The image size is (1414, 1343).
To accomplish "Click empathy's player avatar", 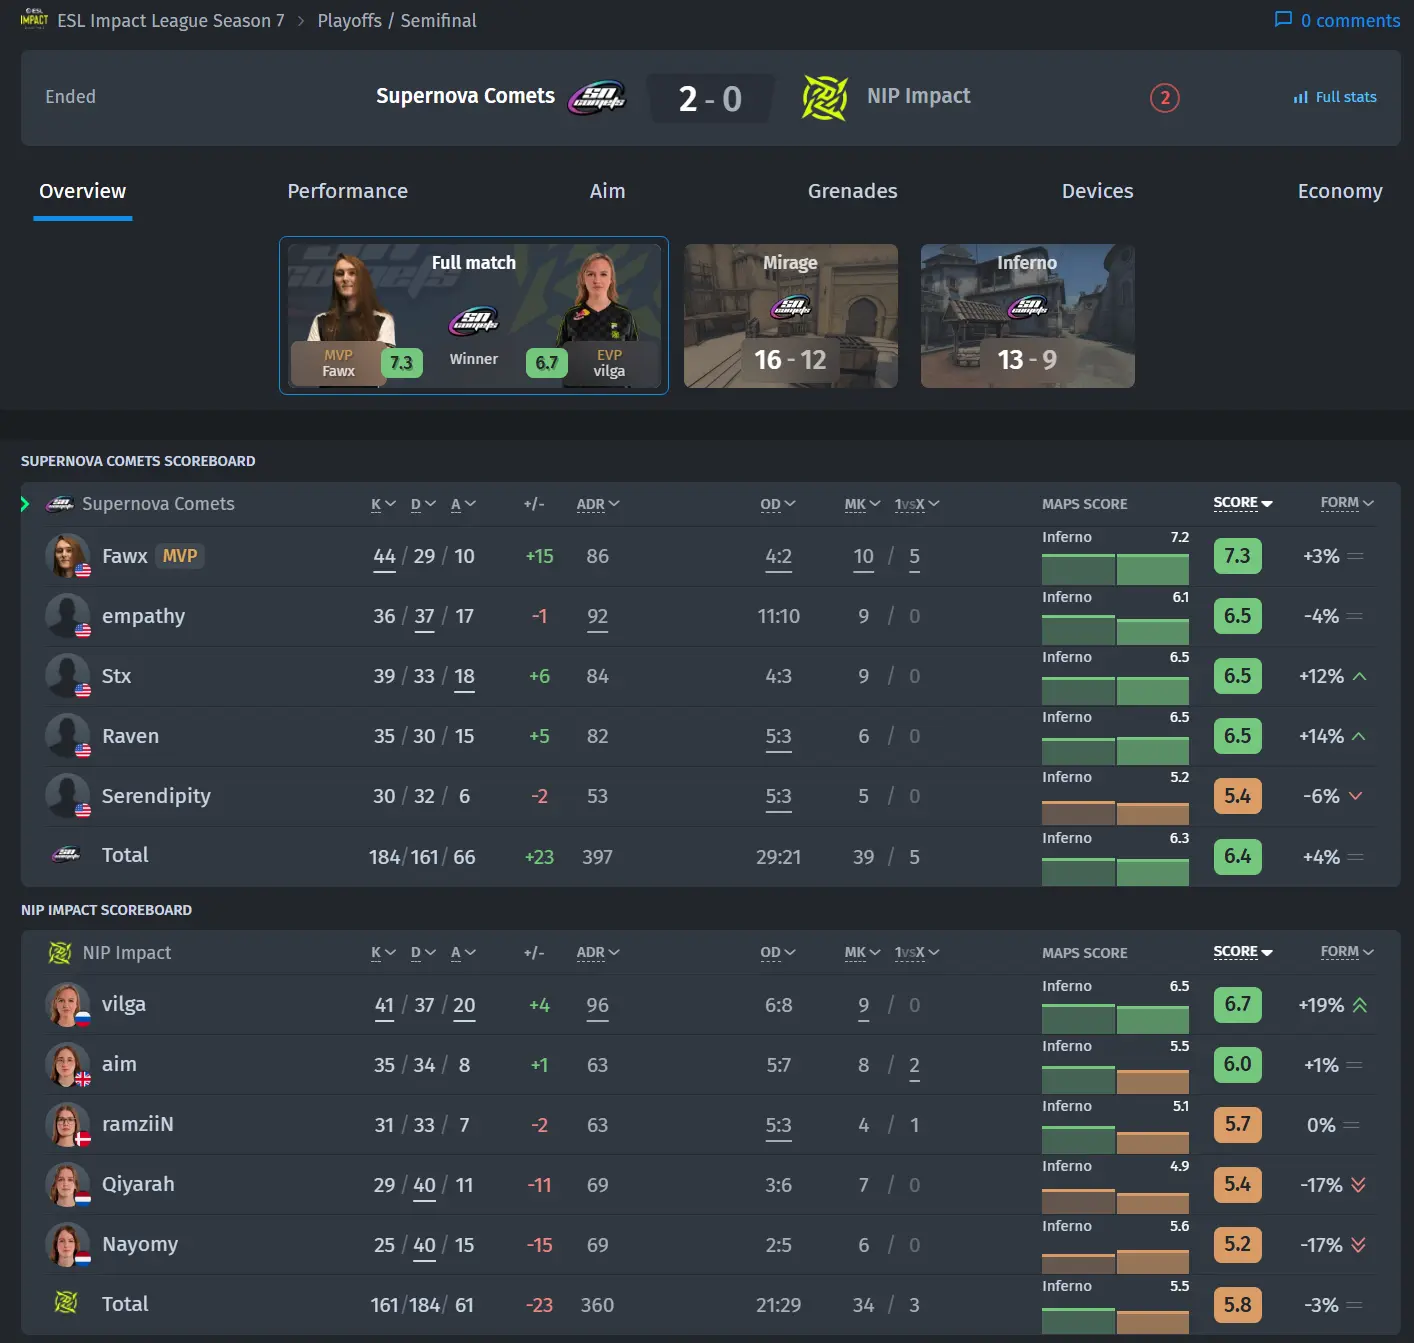I will [68, 616].
